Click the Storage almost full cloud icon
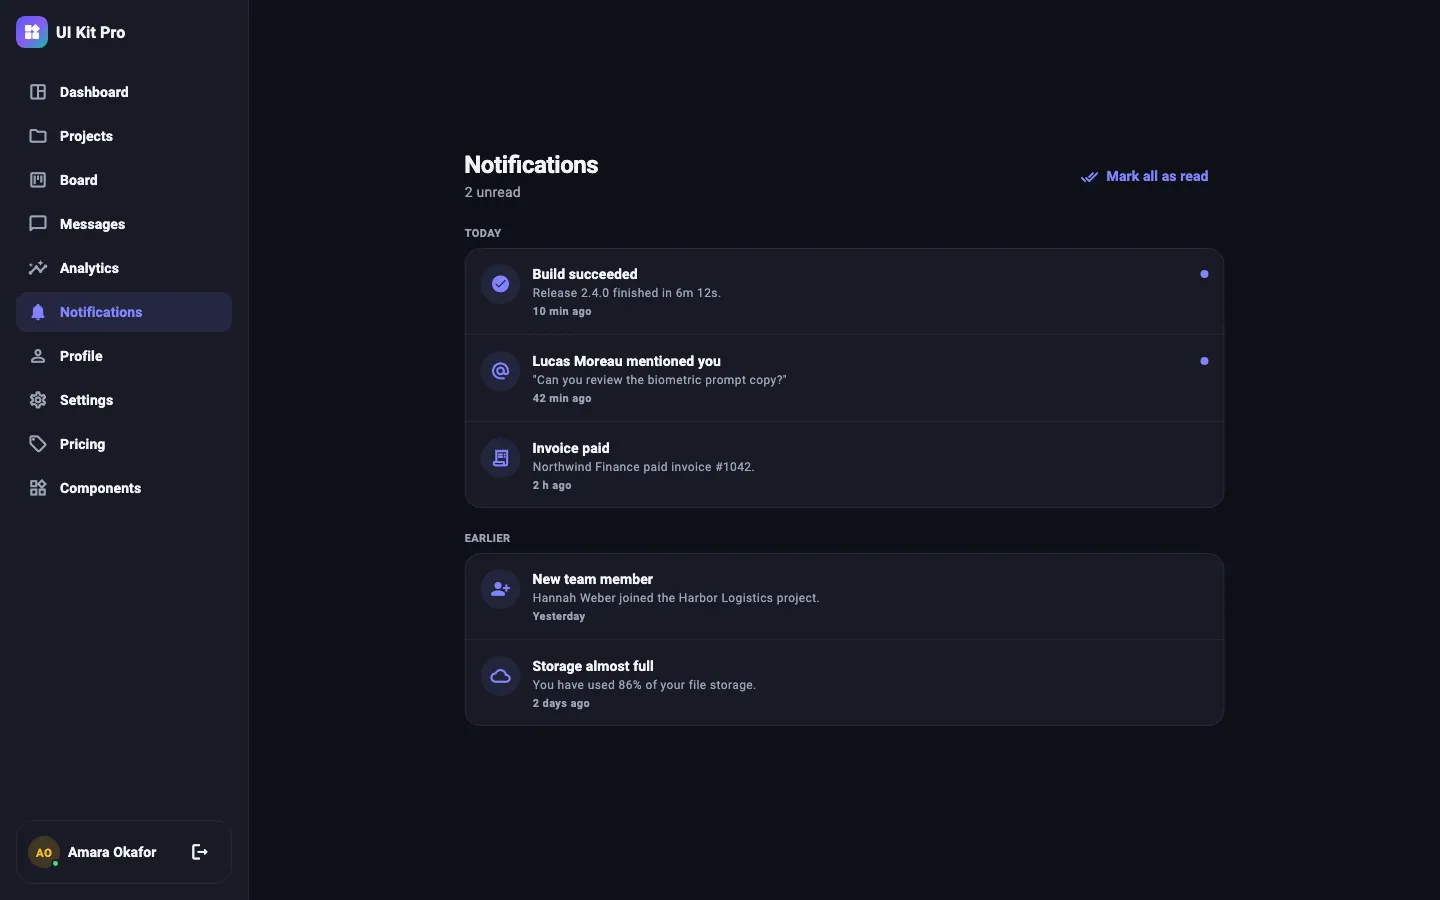 (x=501, y=676)
